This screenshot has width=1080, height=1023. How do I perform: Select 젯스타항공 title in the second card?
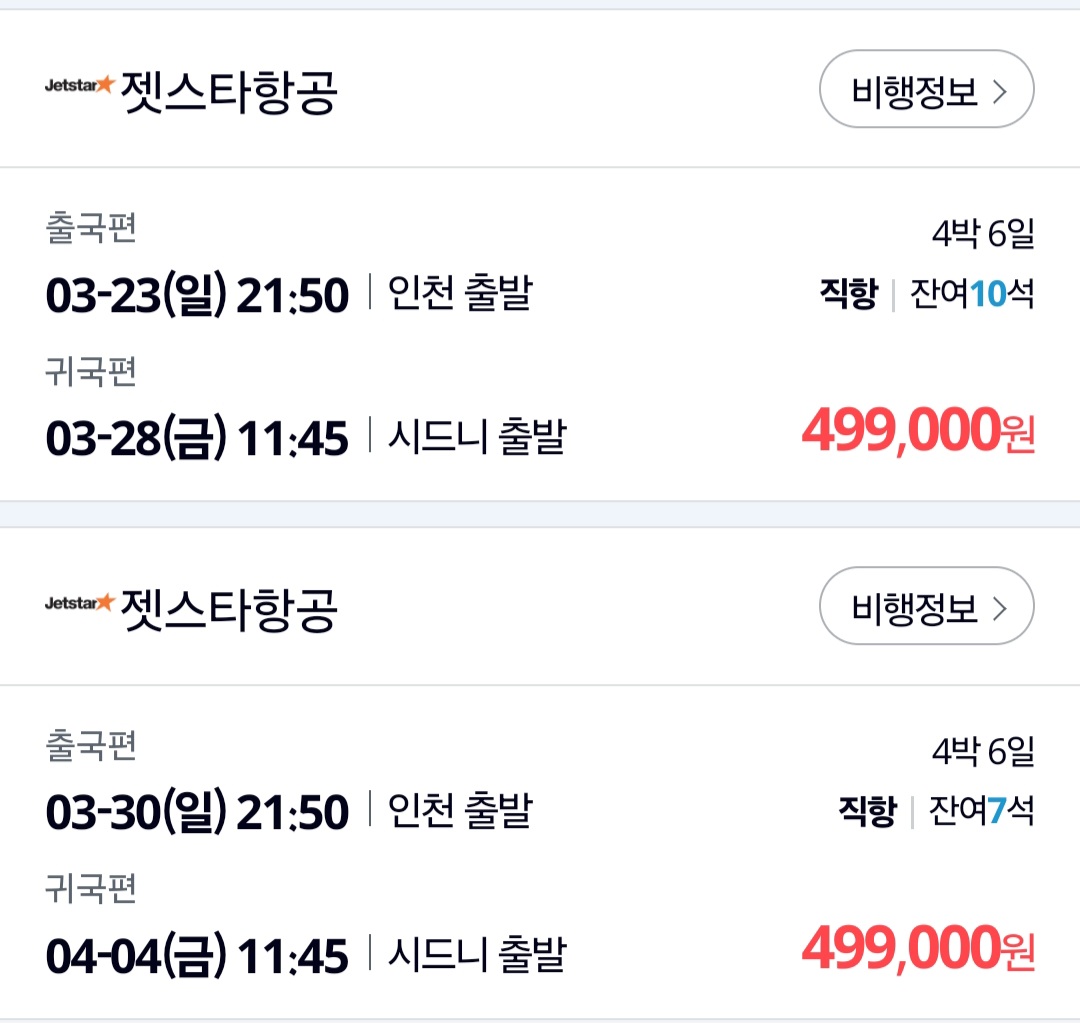pos(230,609)
